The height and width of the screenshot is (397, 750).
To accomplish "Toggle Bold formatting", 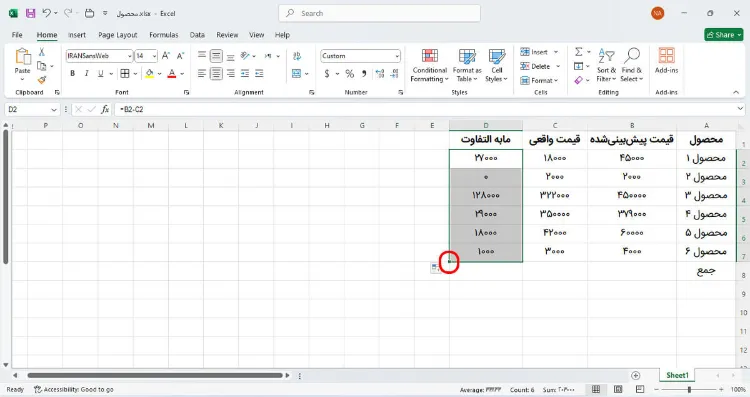I will pyautogui.click(x=73, y=73).
